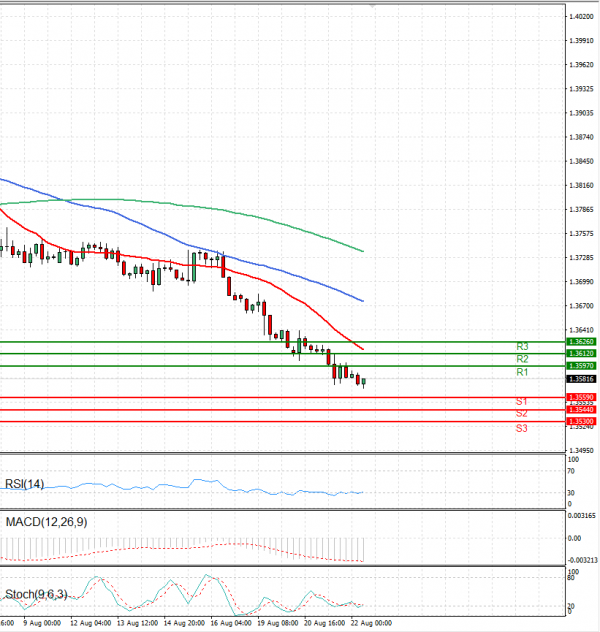This screenshot has width=600, height=632.
Task: Click the 22 Aug 00:00 time label
Action: tap(371, 623)
